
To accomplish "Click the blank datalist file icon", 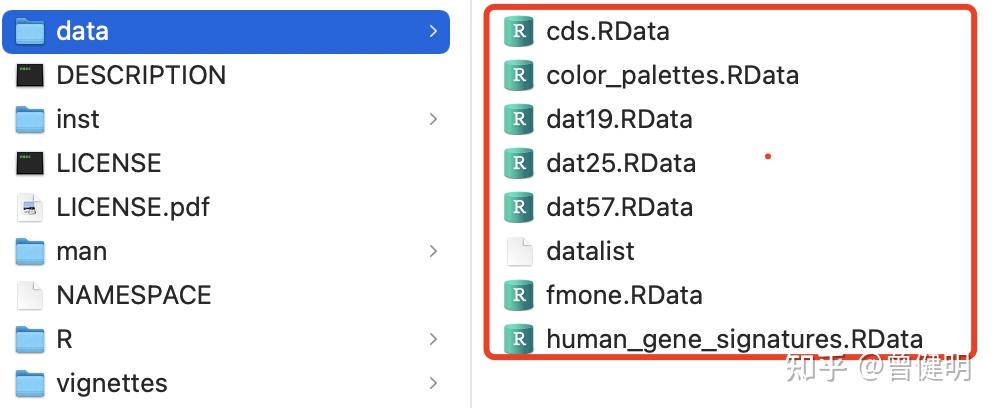I will pos(518,251).
